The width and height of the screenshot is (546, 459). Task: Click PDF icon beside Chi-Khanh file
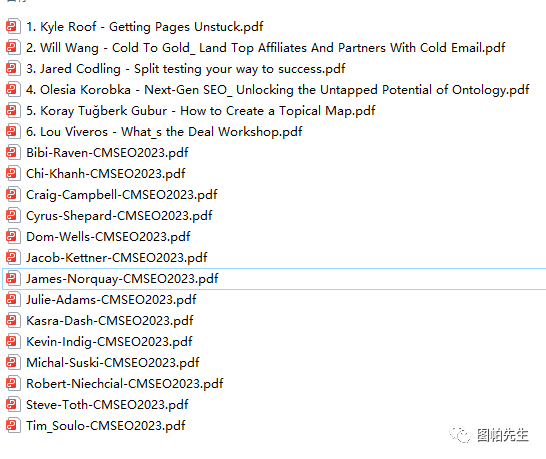point(13,173)
